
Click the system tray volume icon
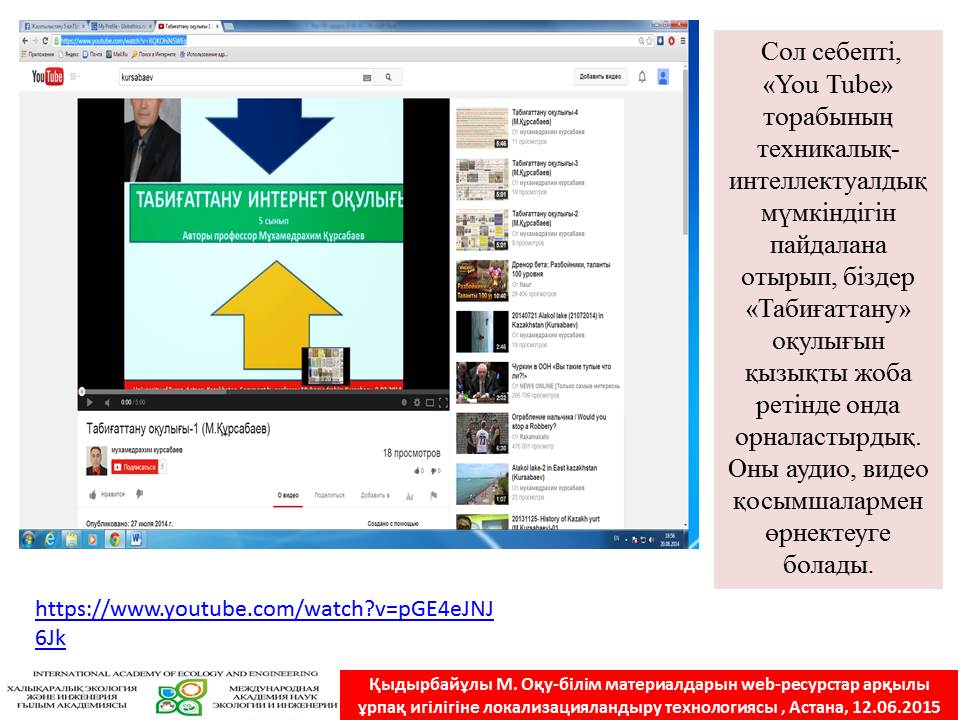point(651,540)
